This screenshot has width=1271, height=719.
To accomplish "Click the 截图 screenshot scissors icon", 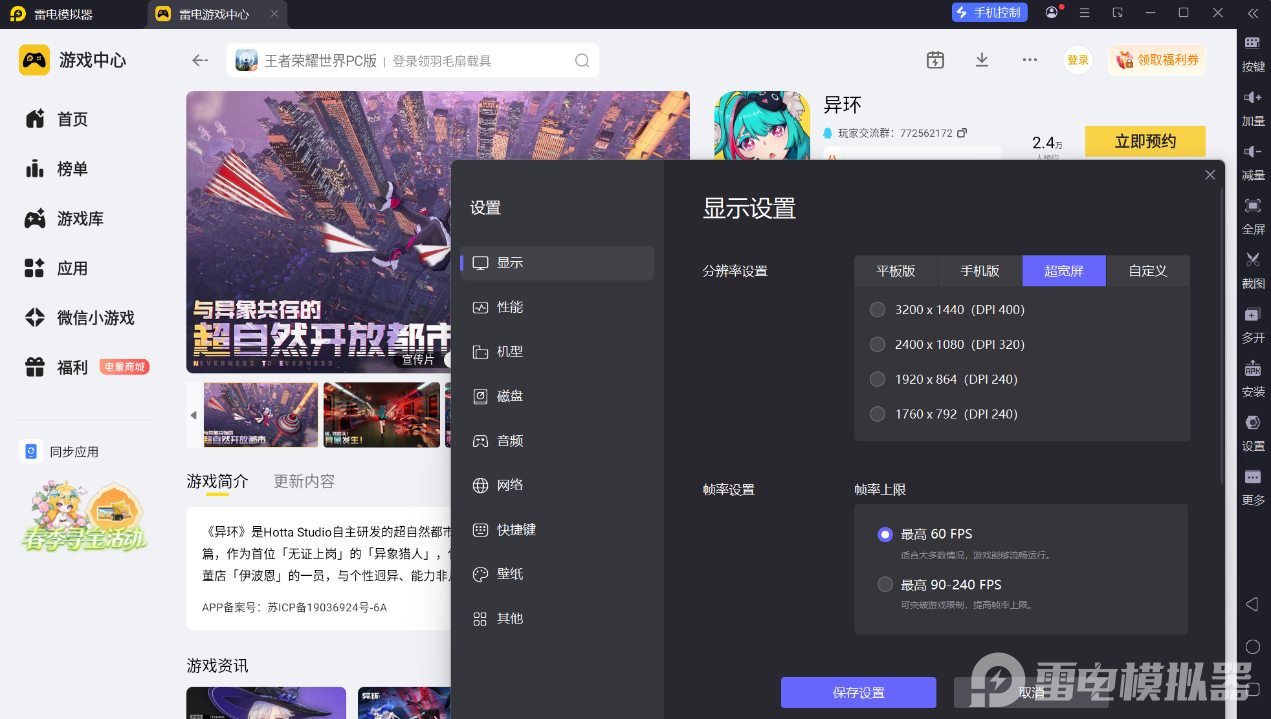I will [1252, 260].
